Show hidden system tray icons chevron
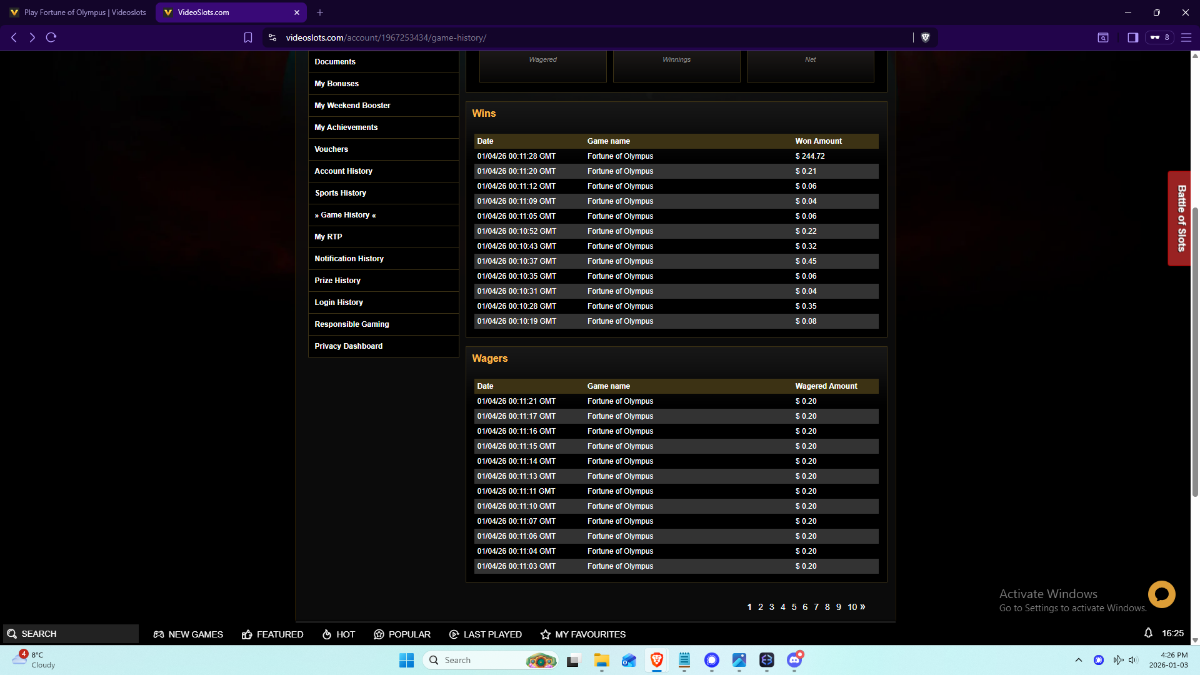1200x675 pixels. click(x=1078, y=660)
